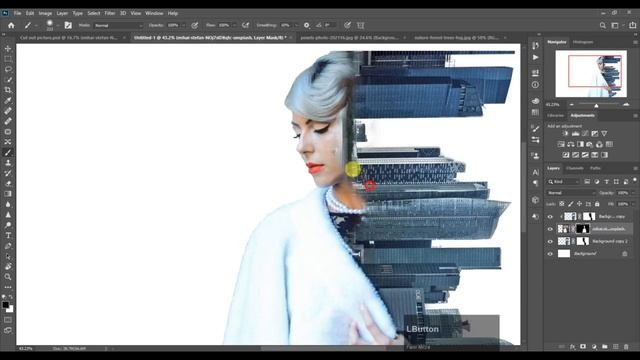Add a Levels adjustment

(576, 133)
